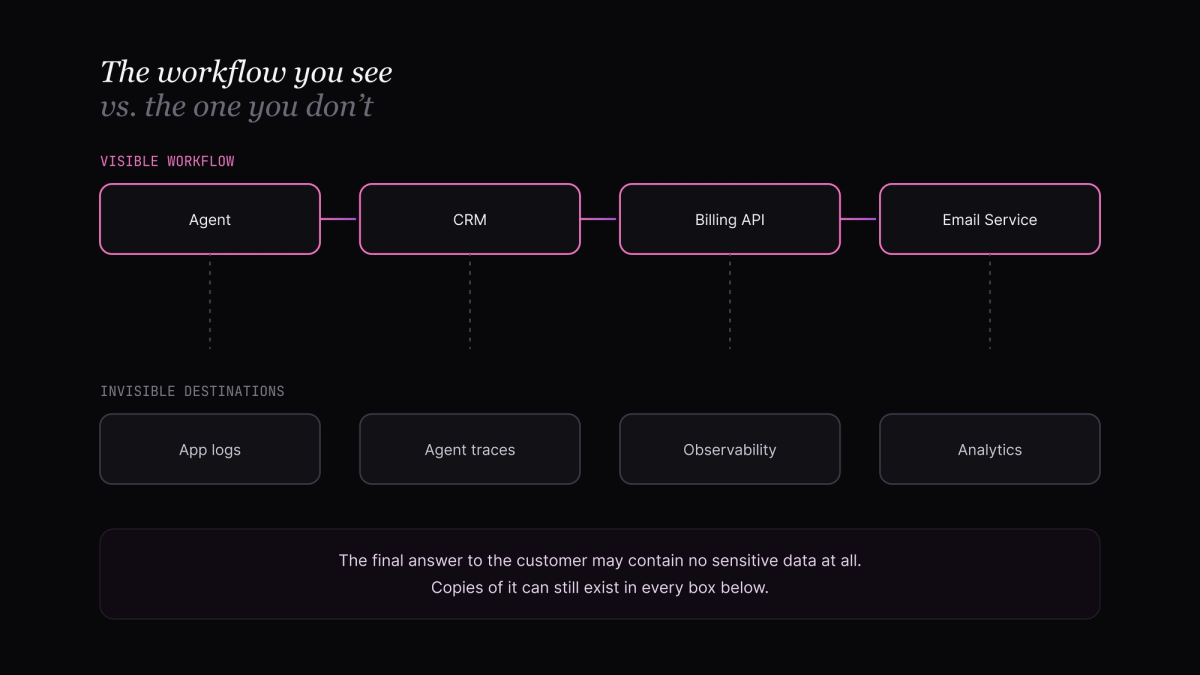The width and height of the screenshot is (1200, 675).
Task: Click the INVISIBLE DESTINATIONS label
Action: [x=192, y=391]
